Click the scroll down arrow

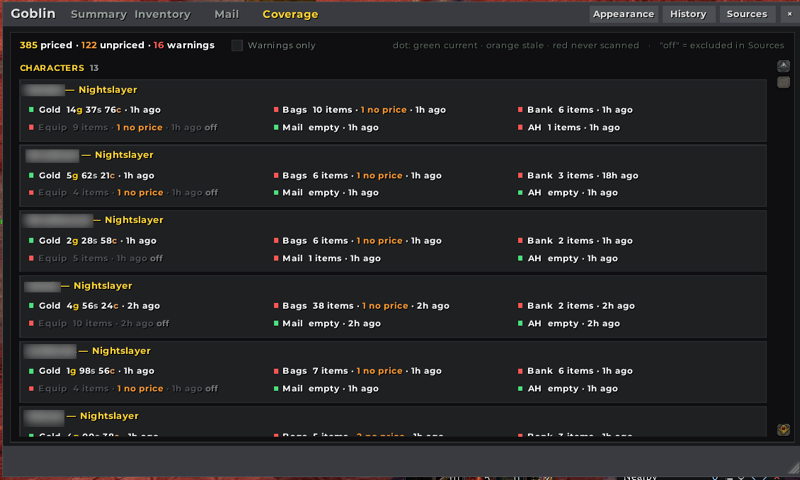pyautogui.click(x=783, y=430)
